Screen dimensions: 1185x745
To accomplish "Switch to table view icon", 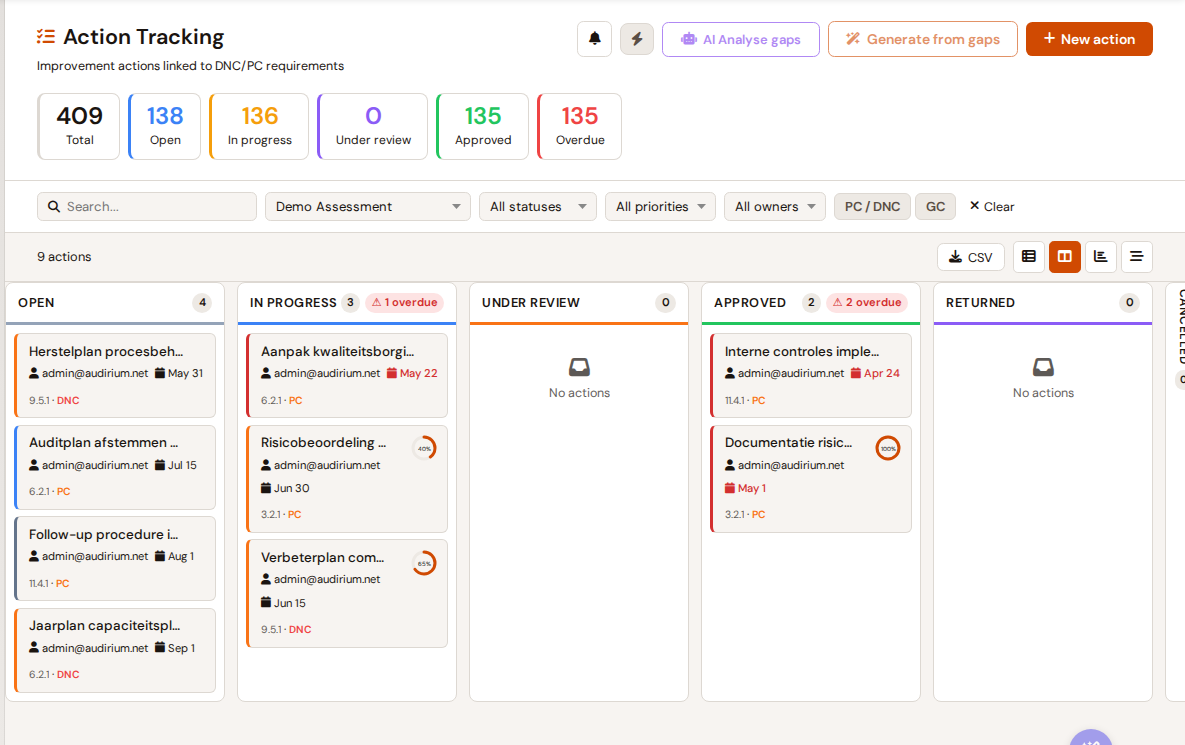I will [x=1029, y=257].
